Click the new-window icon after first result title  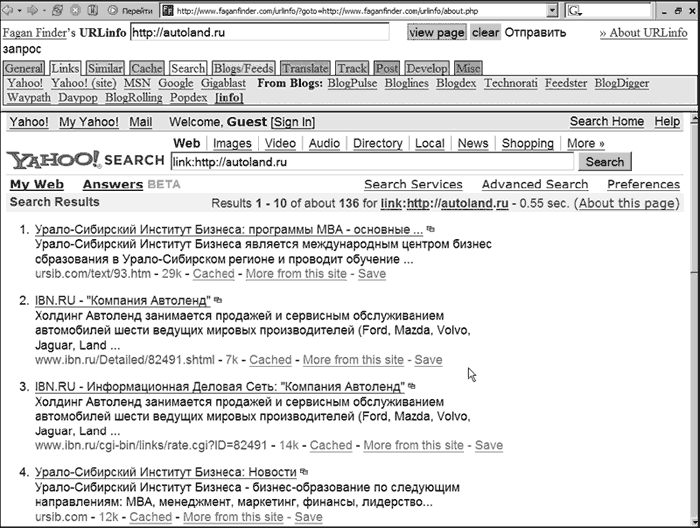click(431, 230)
